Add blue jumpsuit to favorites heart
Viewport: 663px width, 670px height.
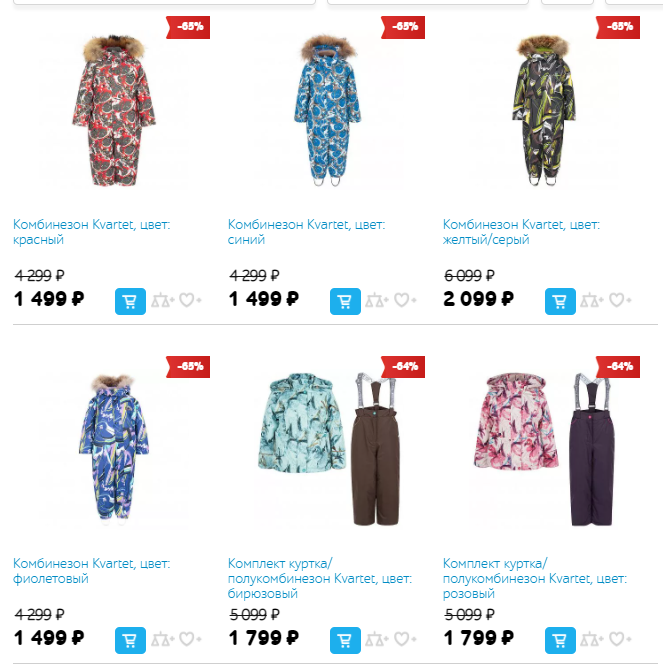tap(405, 300)
